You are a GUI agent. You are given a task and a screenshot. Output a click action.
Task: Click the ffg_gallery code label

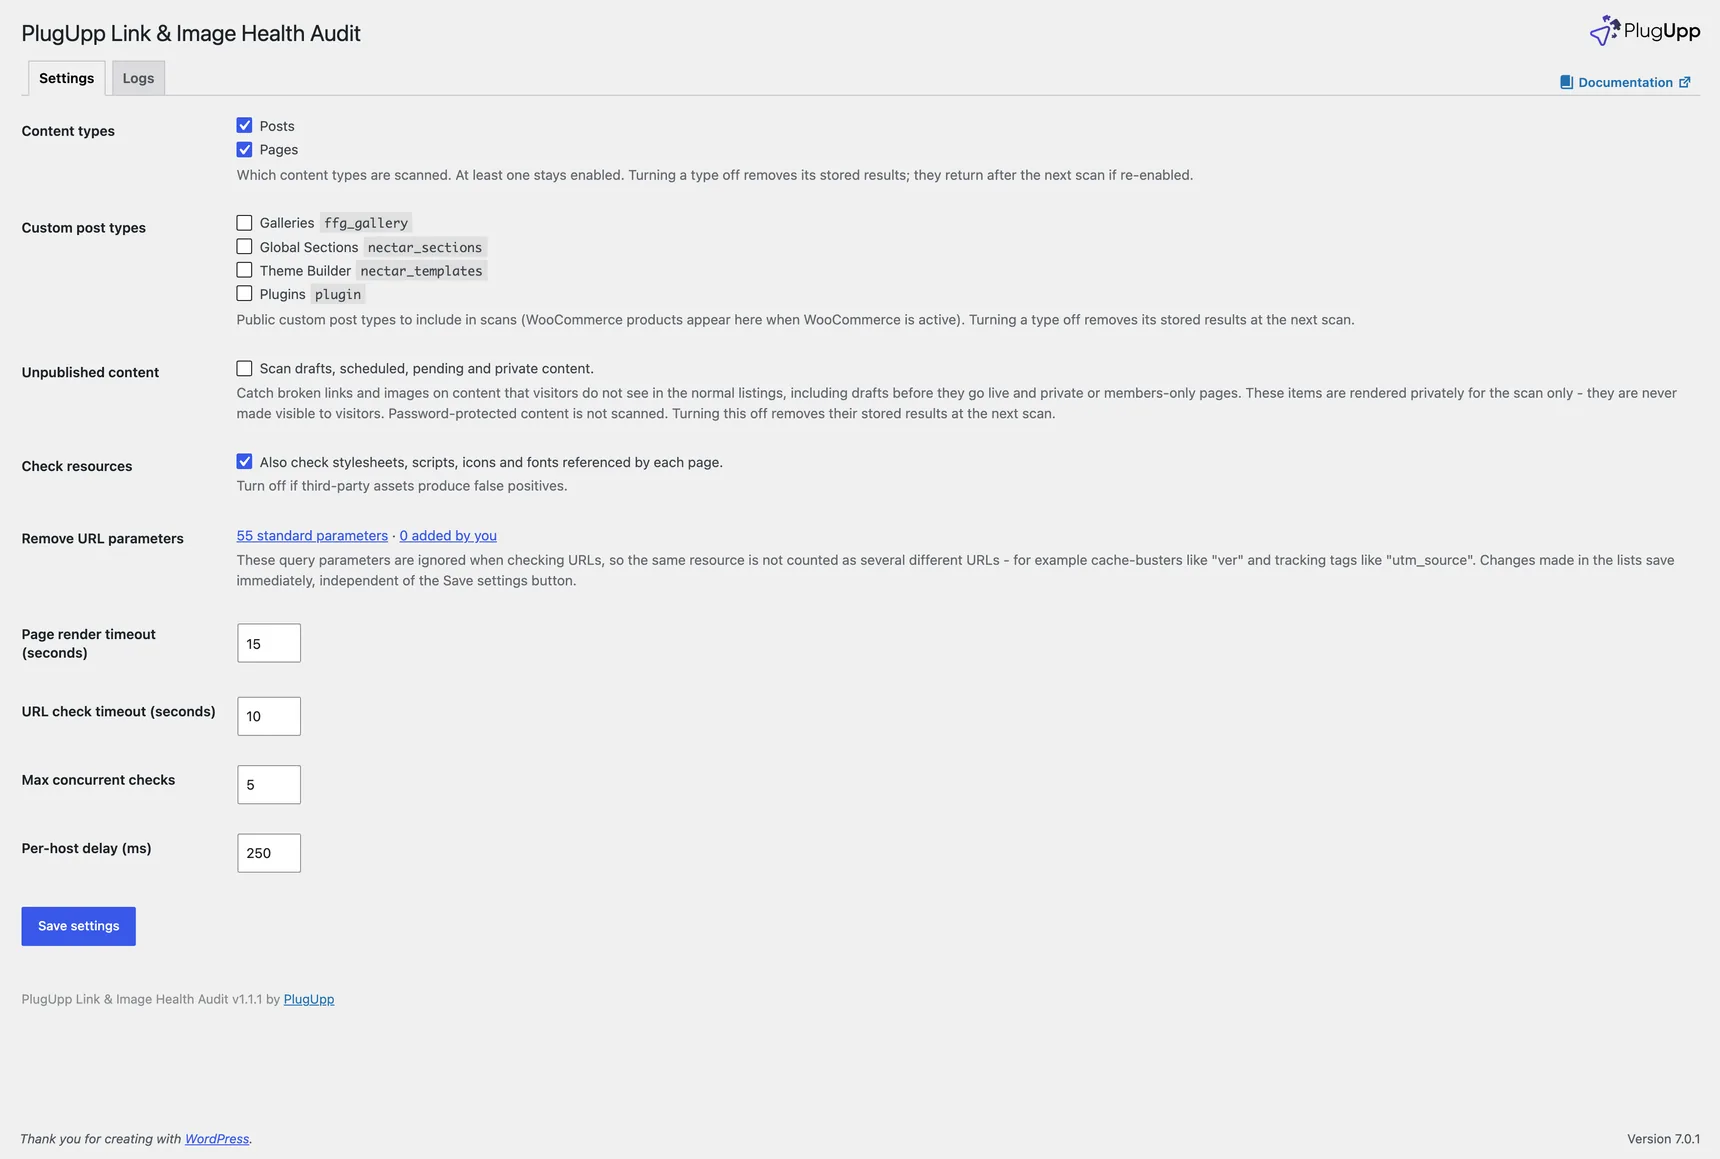(x=366, y=223)
